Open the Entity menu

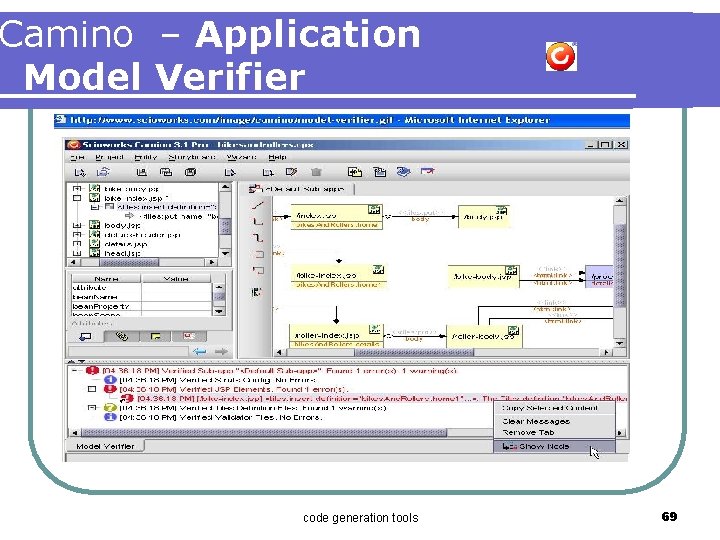click(146, 157)
